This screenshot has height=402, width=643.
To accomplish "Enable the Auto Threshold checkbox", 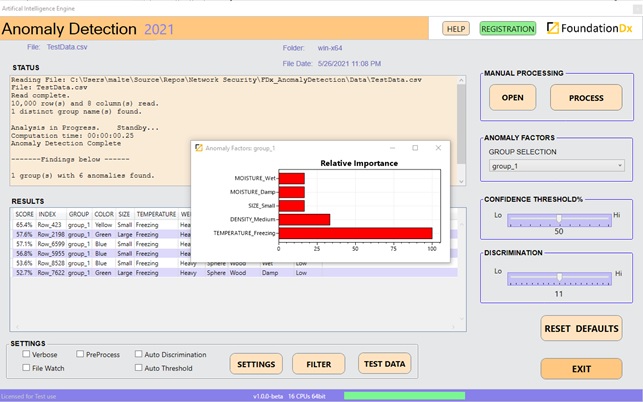I will coord(139,367).
